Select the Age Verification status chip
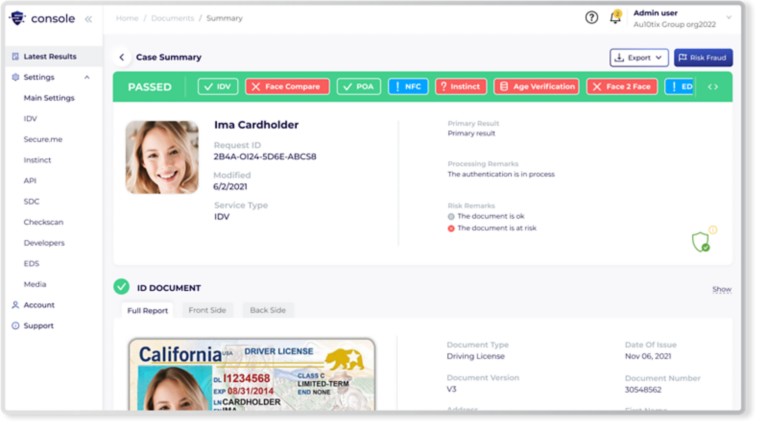Screen dimensions: 768x432 [536, 87]
